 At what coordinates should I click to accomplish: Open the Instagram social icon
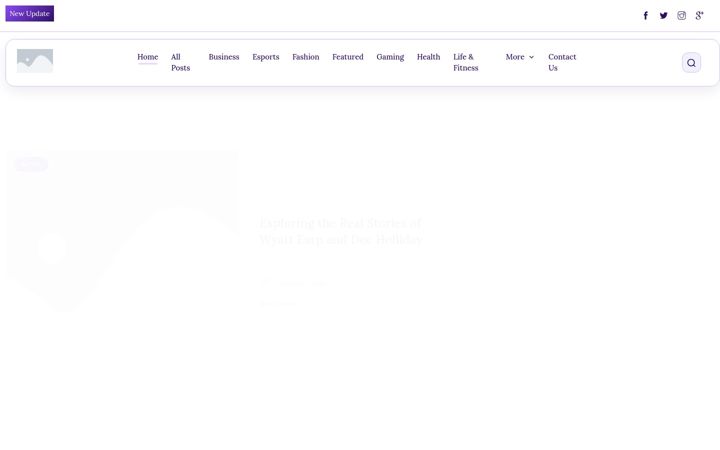click(x=681, y=16)
